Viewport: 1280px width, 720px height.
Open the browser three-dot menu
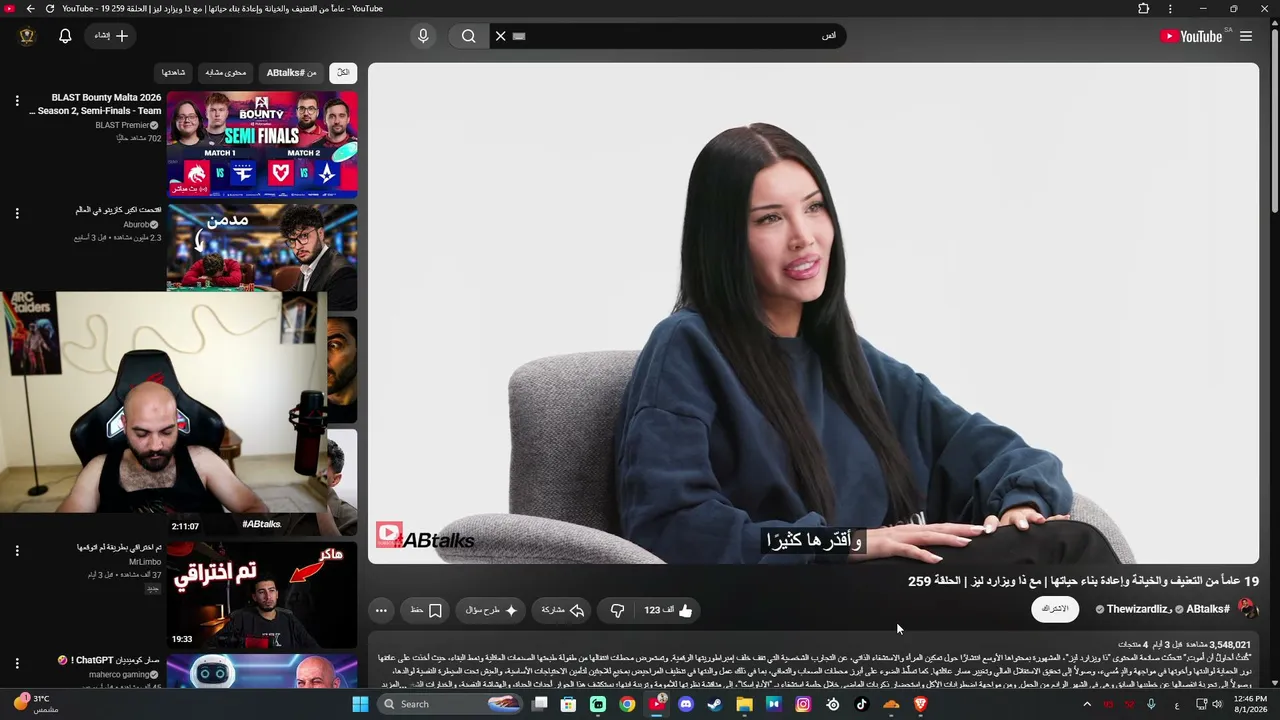coord(1170,9)
